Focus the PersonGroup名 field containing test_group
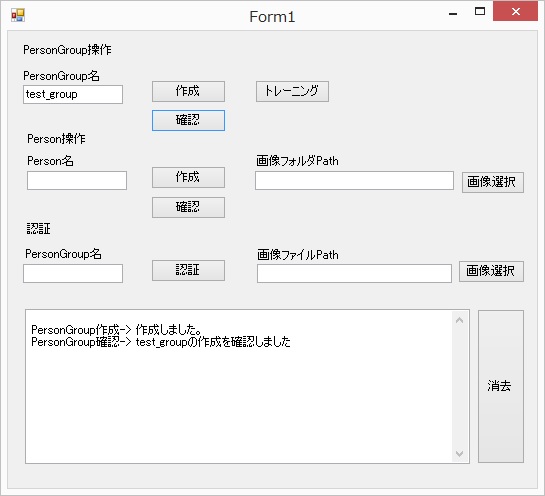The width and height of the screenshot is (545, 496). click(73, 95)
